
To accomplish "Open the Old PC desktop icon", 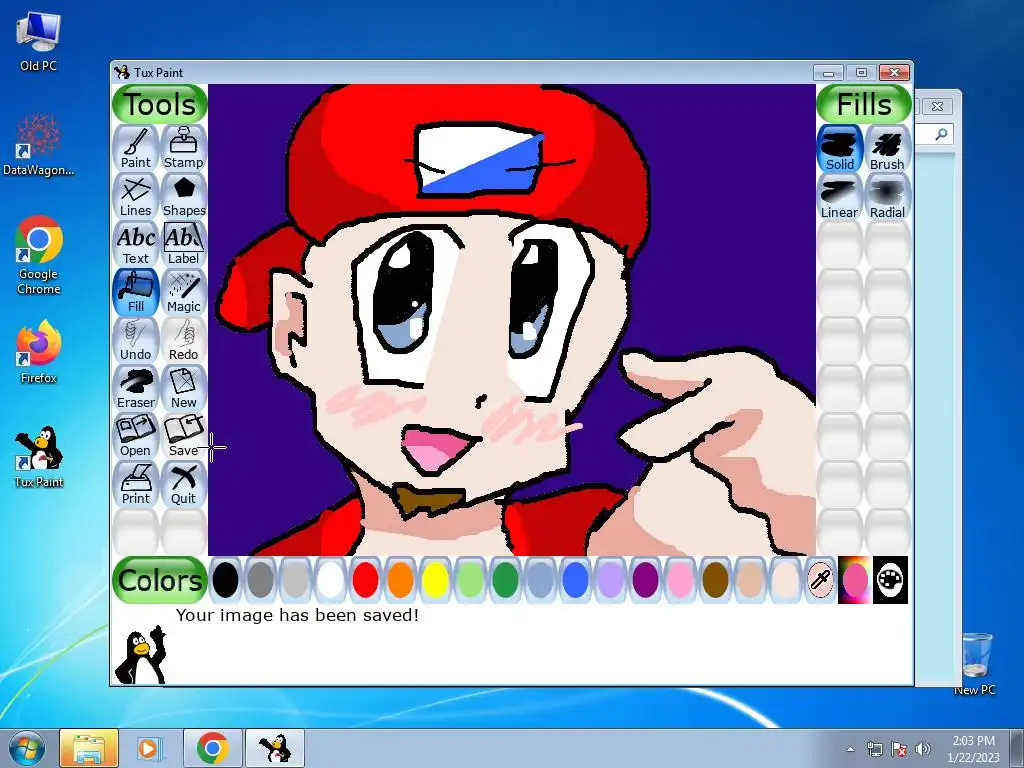I will (39, 42).
